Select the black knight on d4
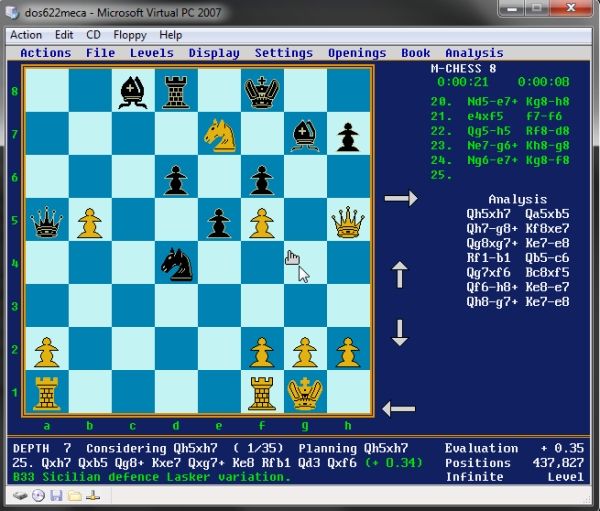600x511 pixels. (x=176, y=264)
